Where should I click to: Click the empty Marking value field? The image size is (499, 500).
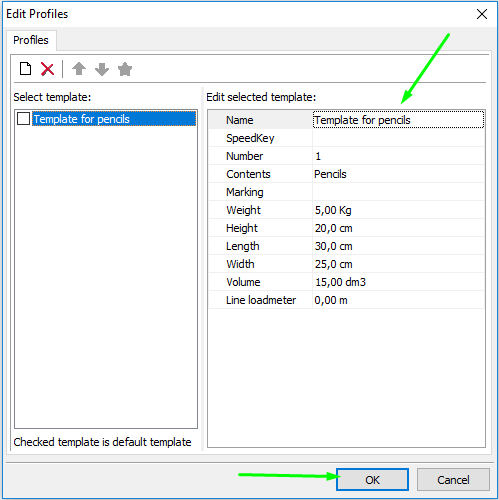(398, 192)
